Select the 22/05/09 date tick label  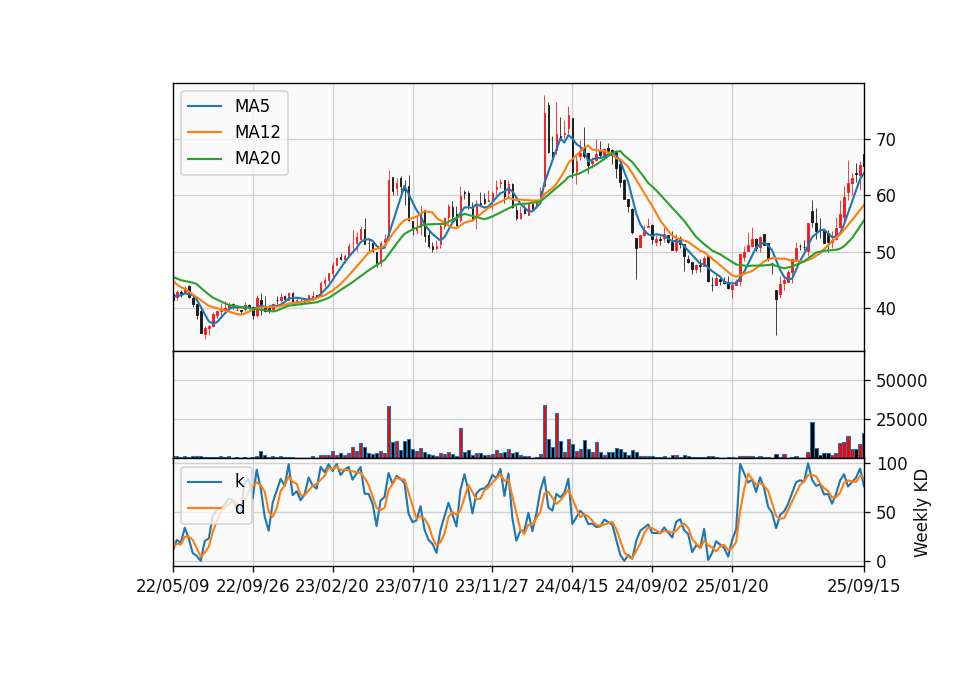(173, 586)
